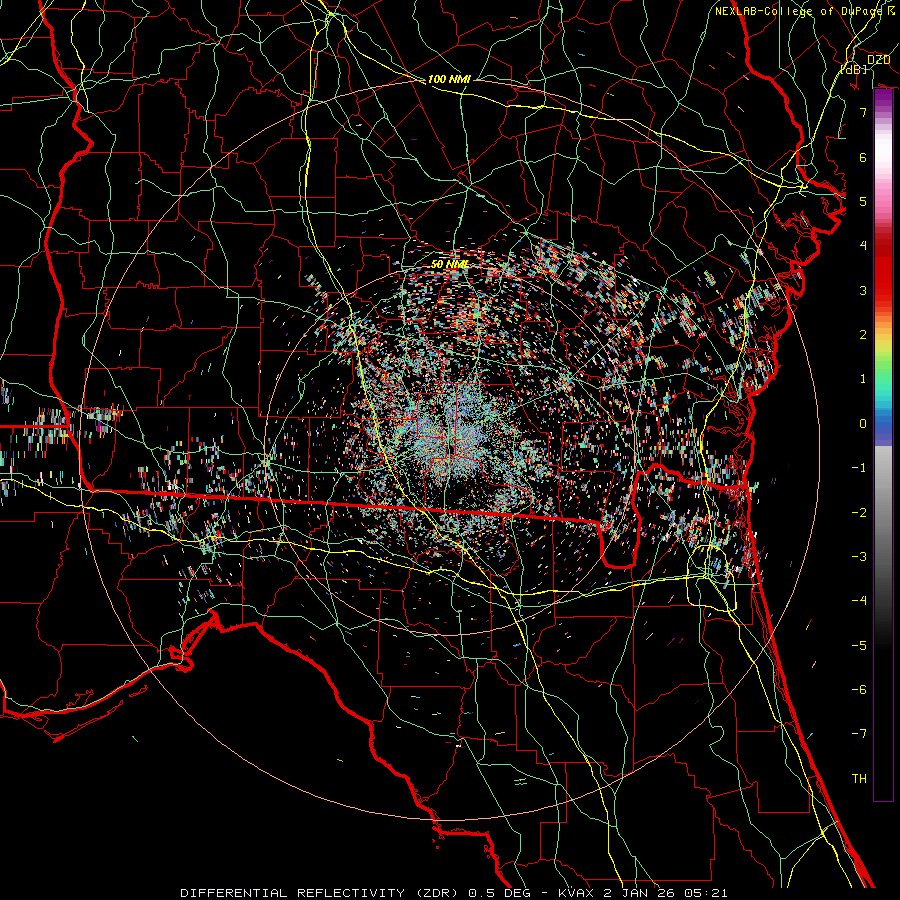Click the 1 tick label on color scale
Screen dimensions: 900x900
click(863, 379)
